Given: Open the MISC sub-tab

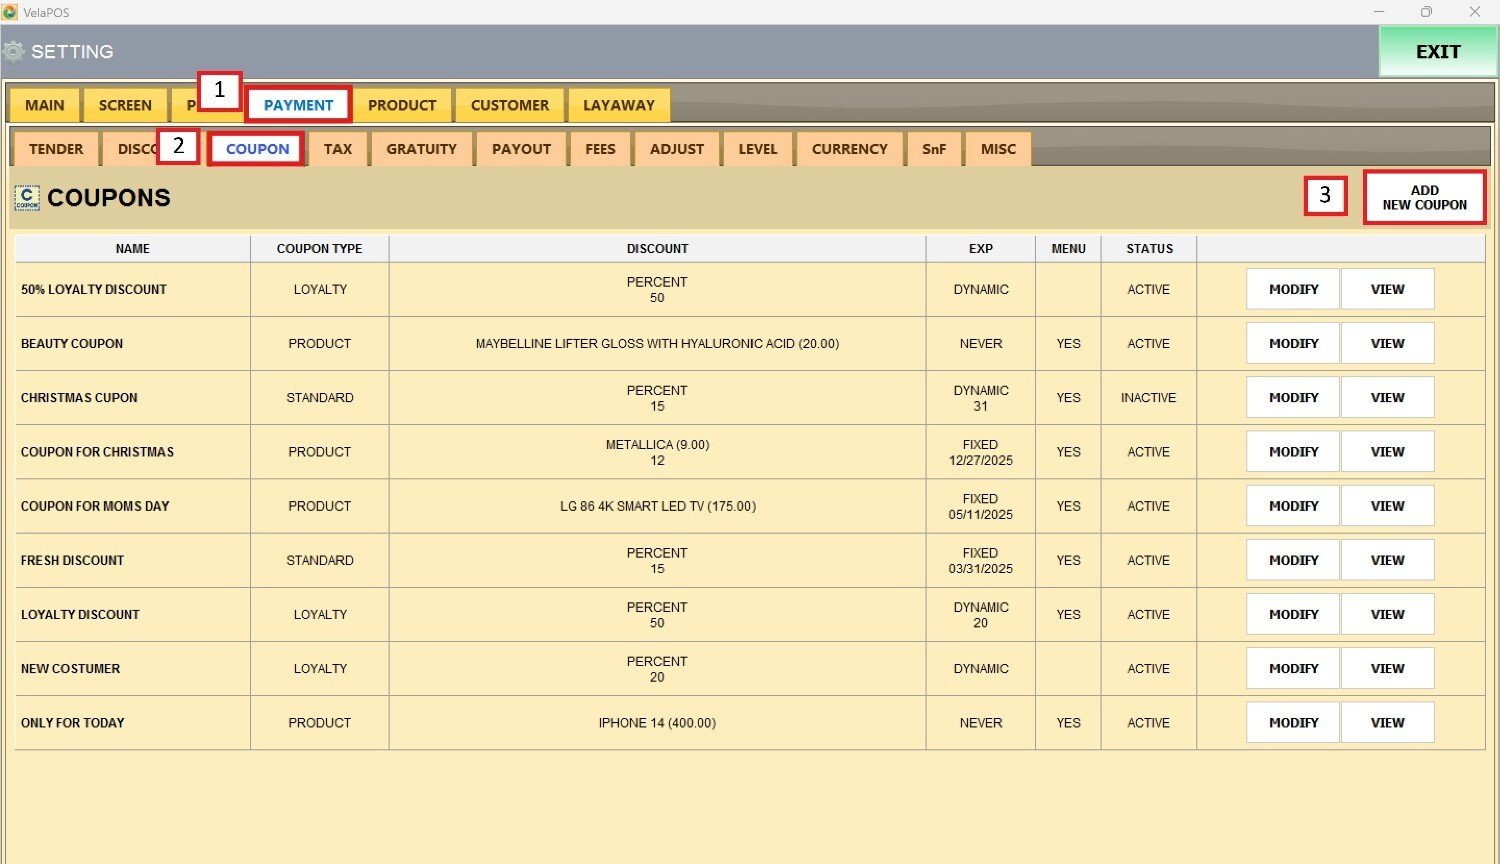Looking at the screenshot, I should pos(998,149).
